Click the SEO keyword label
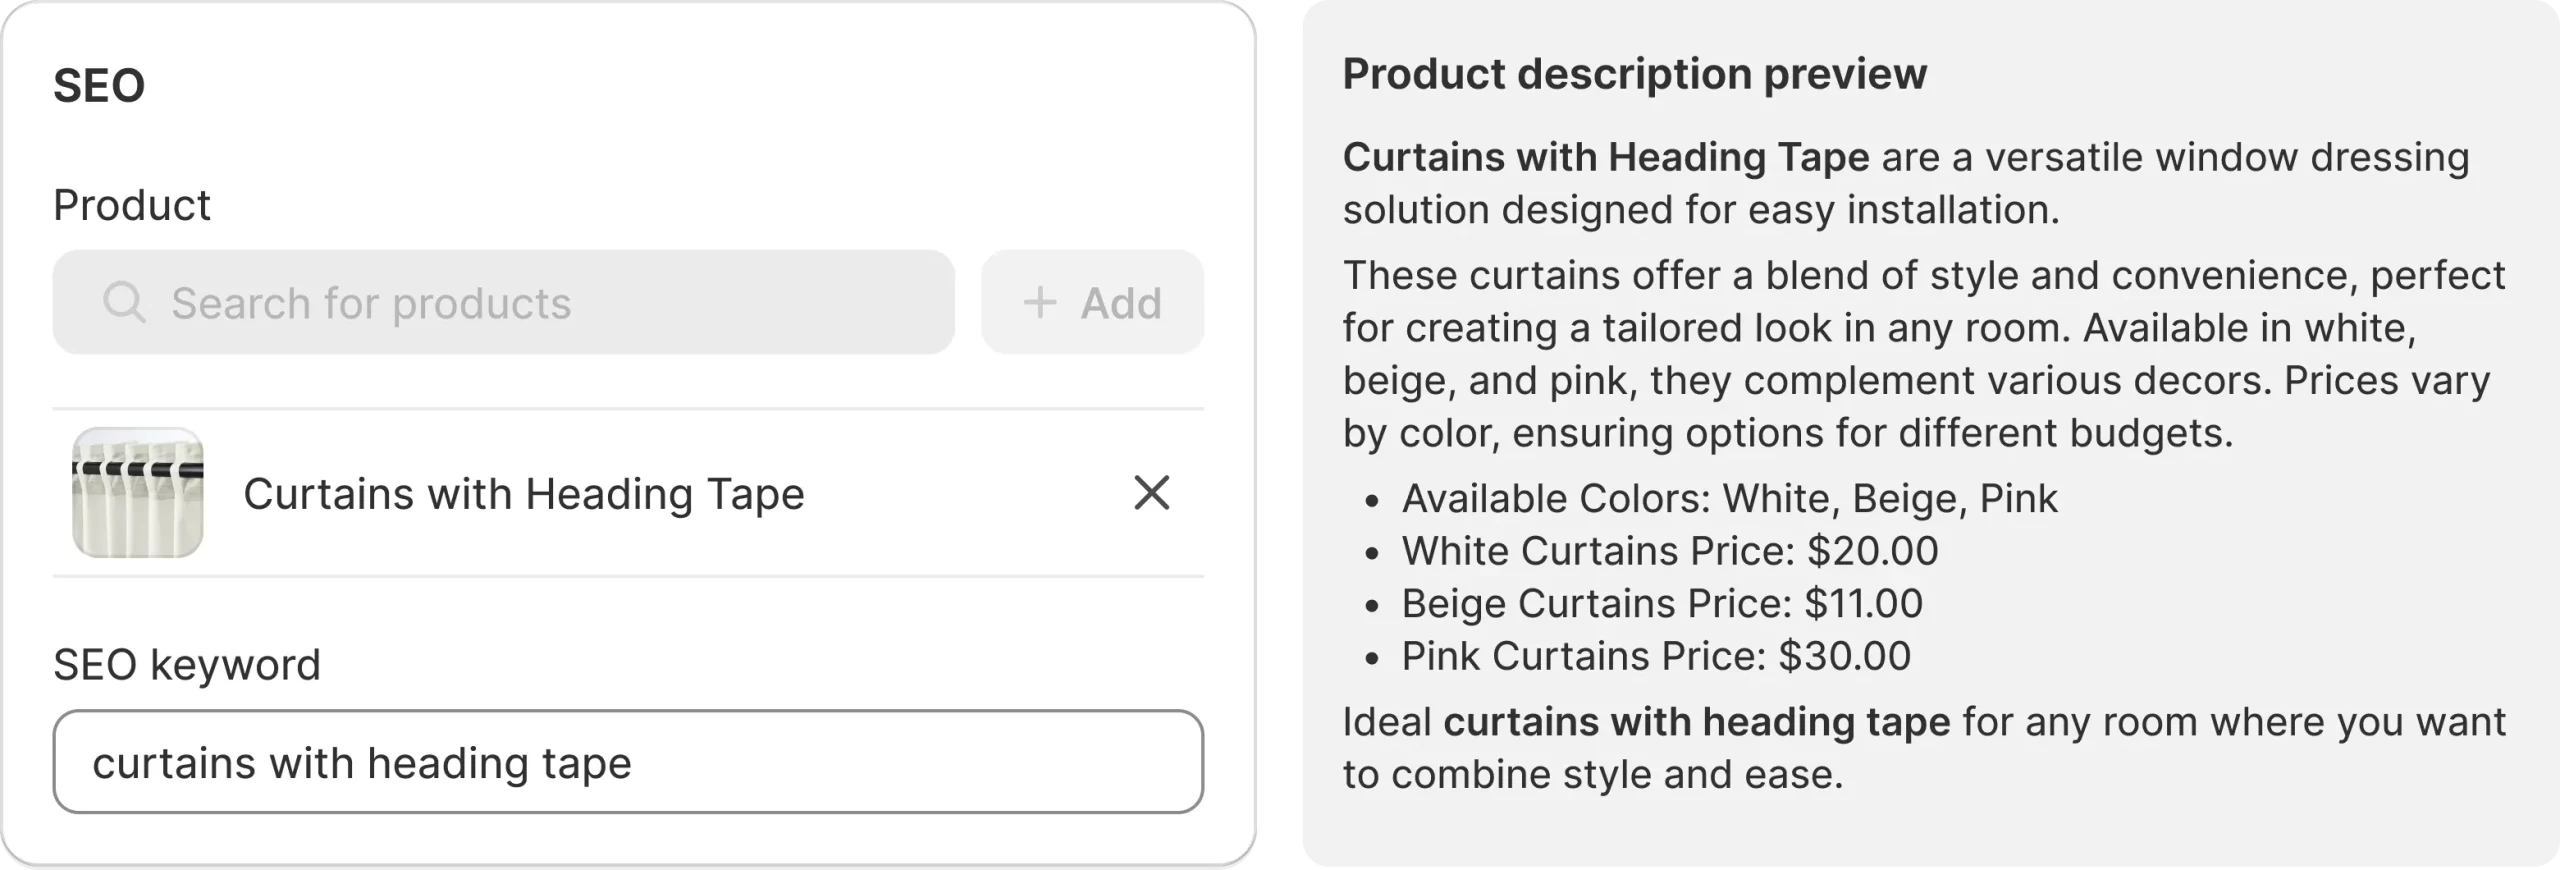 point(188,663)
